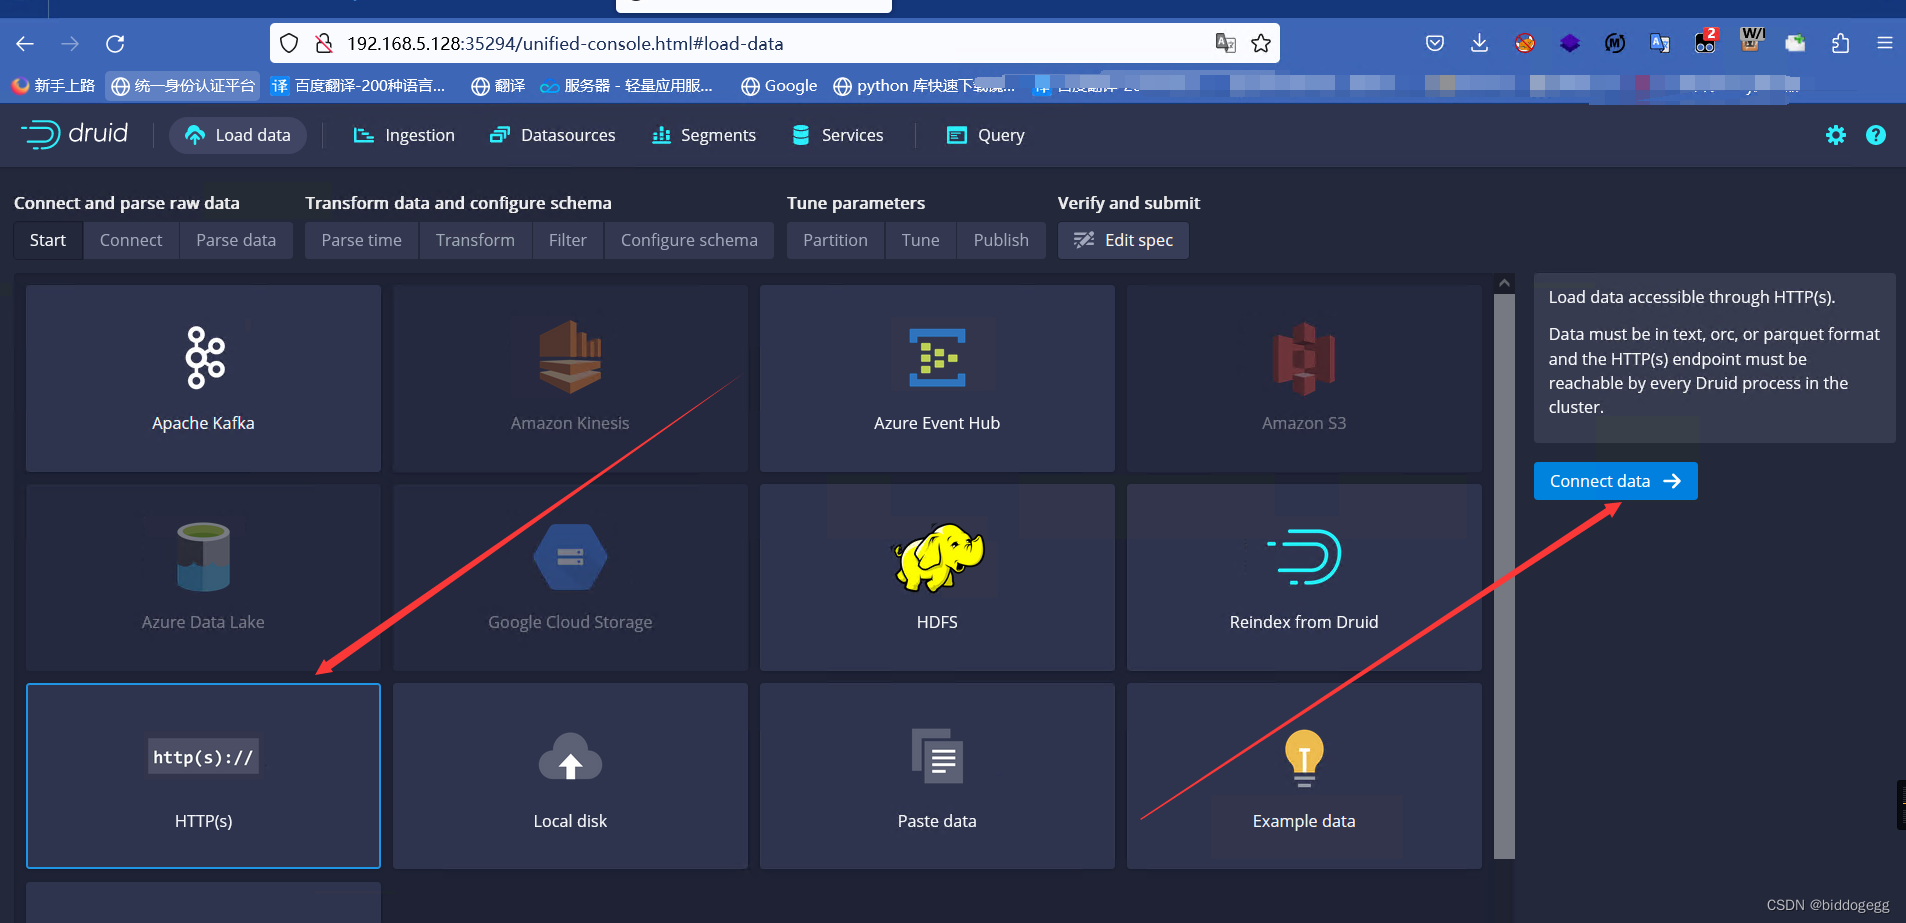The height and width of the screenshot is (923, 1906).
Task: Open the browser hamburger menu
Action: click(1885, 43)
